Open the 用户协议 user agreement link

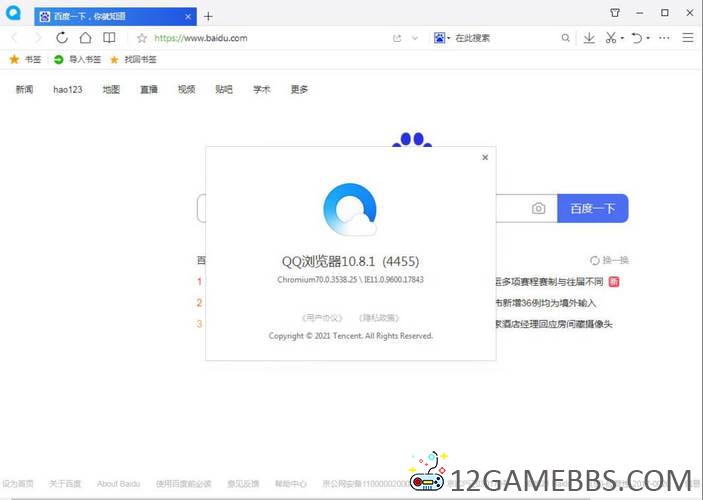pos(322,318)
